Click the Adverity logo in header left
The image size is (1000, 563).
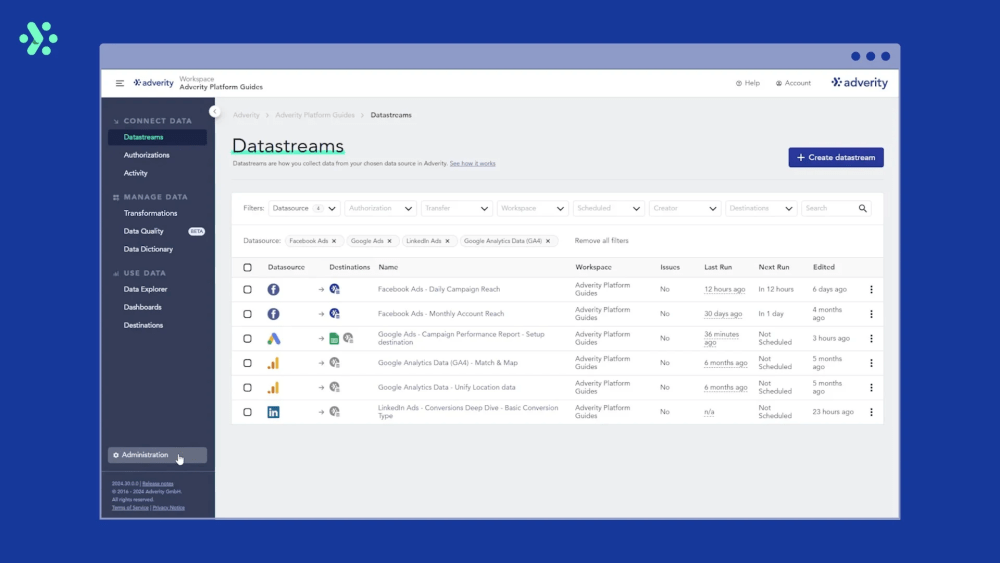click(x=154, y=83)
